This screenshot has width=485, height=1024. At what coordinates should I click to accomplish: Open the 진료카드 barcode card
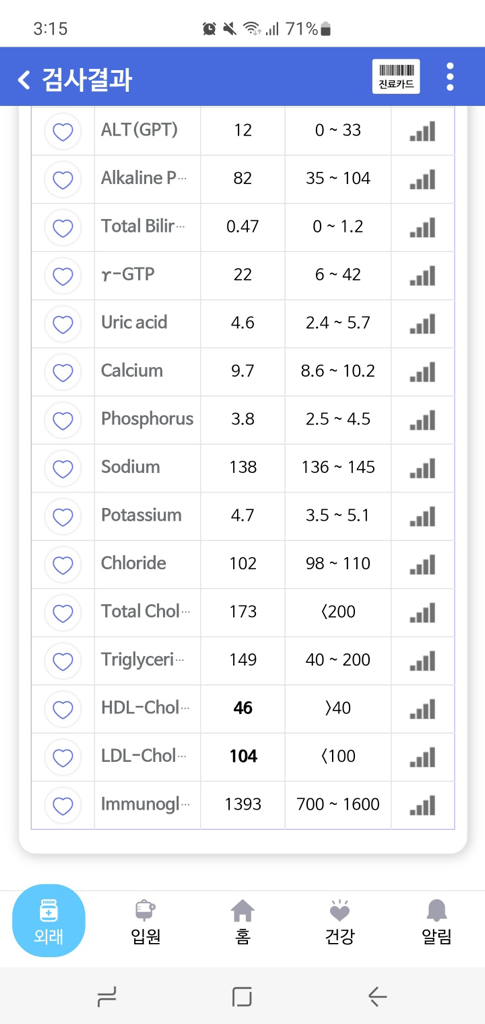tap(396, 77)
